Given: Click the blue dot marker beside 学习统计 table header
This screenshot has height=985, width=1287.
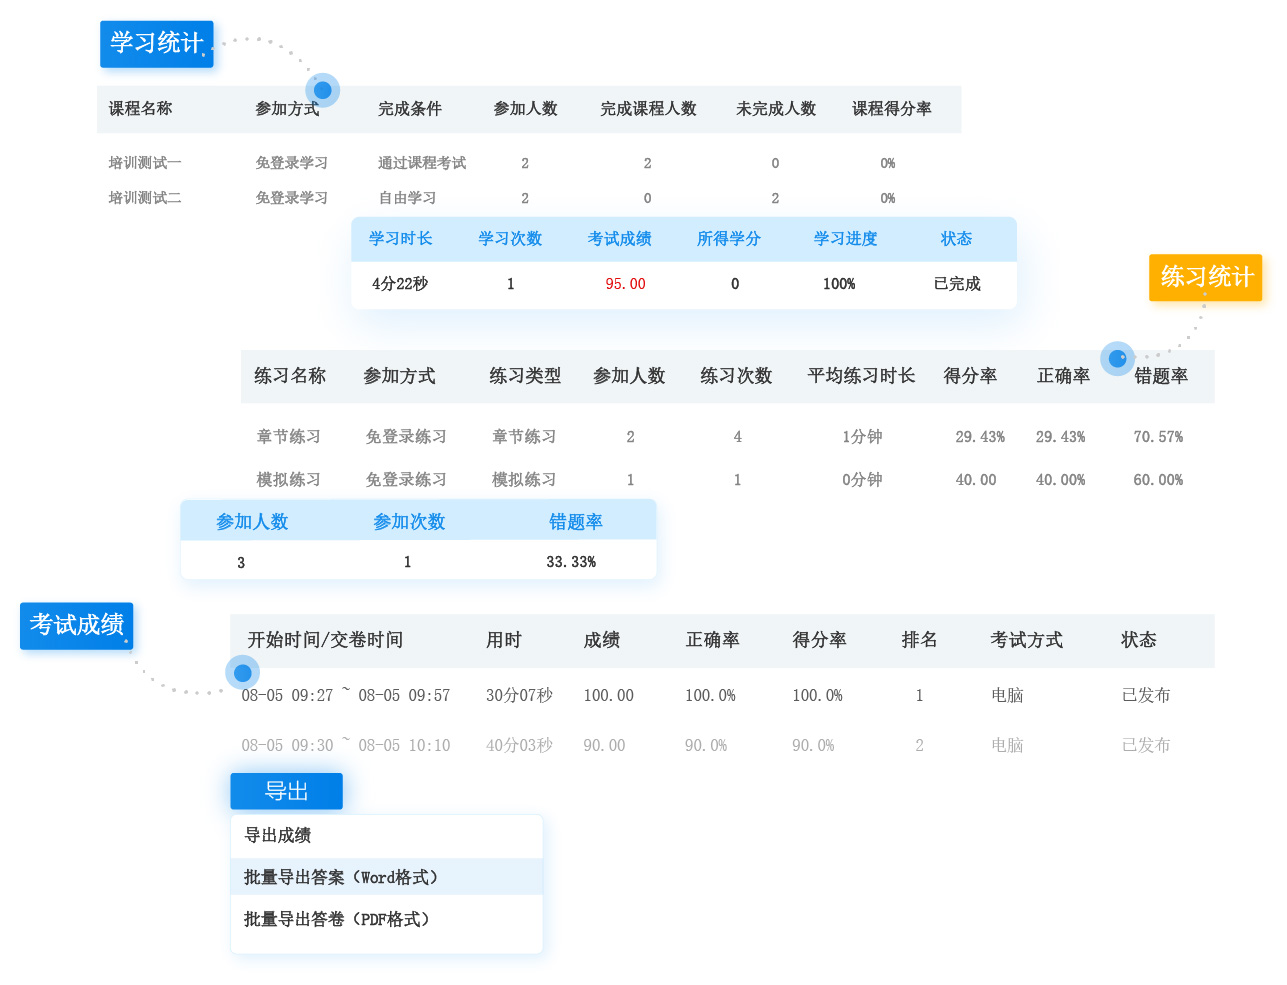Looking at the screenshot, I should tap(322, 90).
